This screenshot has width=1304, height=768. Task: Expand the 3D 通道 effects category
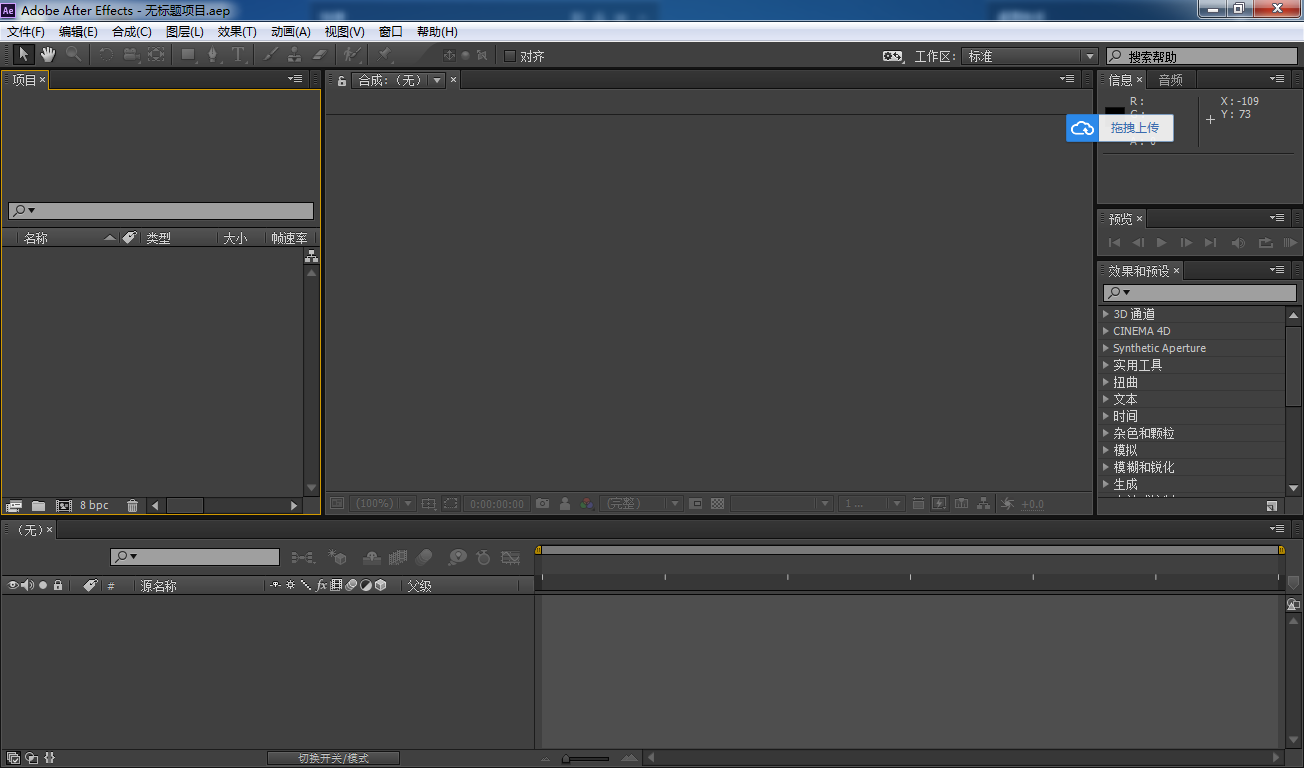[1106, 314]
